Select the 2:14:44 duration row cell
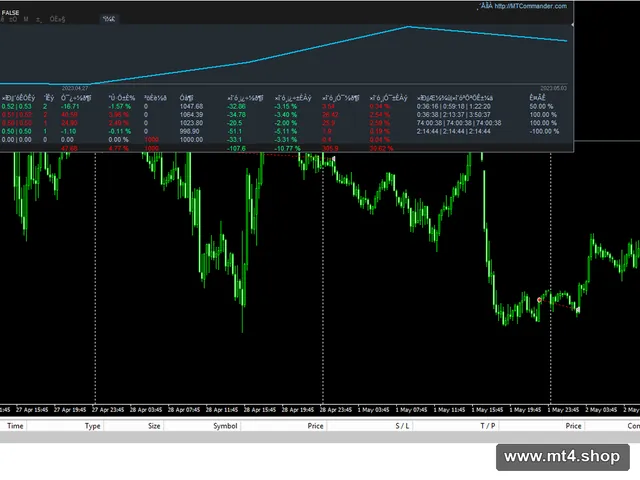The height and width of the screenshot is (480, 640). 453,131
